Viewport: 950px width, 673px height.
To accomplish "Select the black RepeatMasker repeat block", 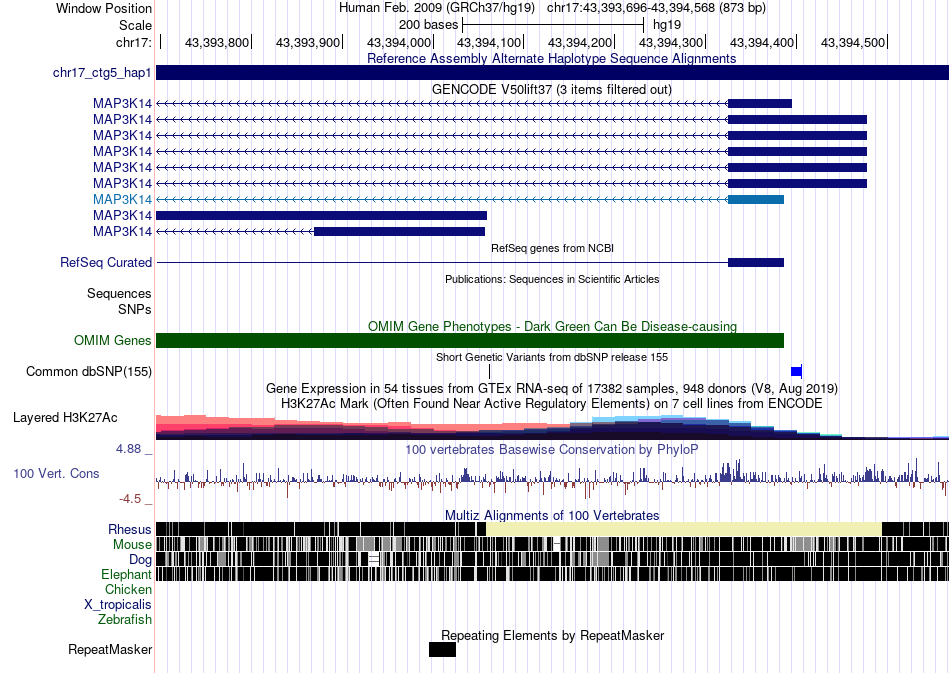I will [442, 649].
